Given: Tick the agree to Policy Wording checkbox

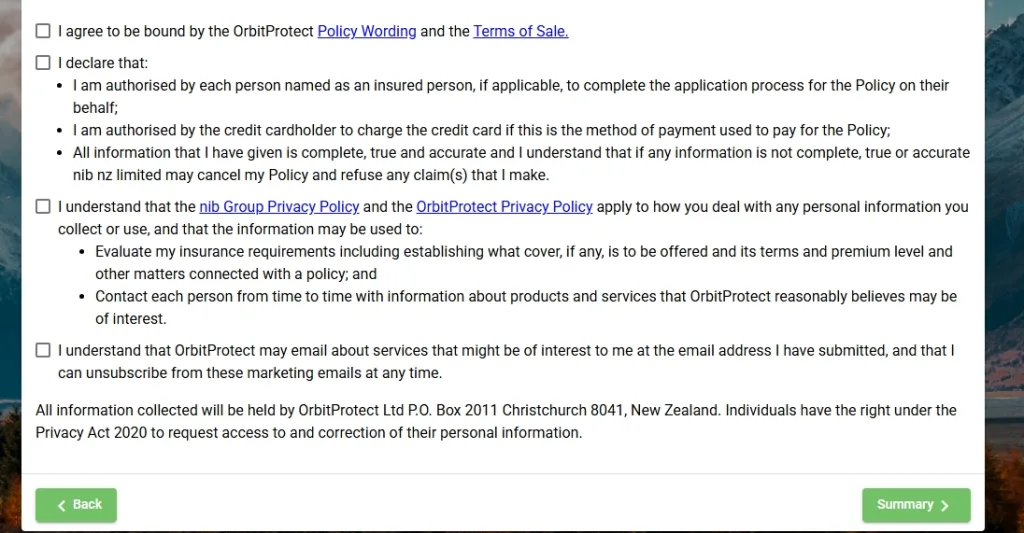Looking at the screenshot, I should [x=43, y=31].
